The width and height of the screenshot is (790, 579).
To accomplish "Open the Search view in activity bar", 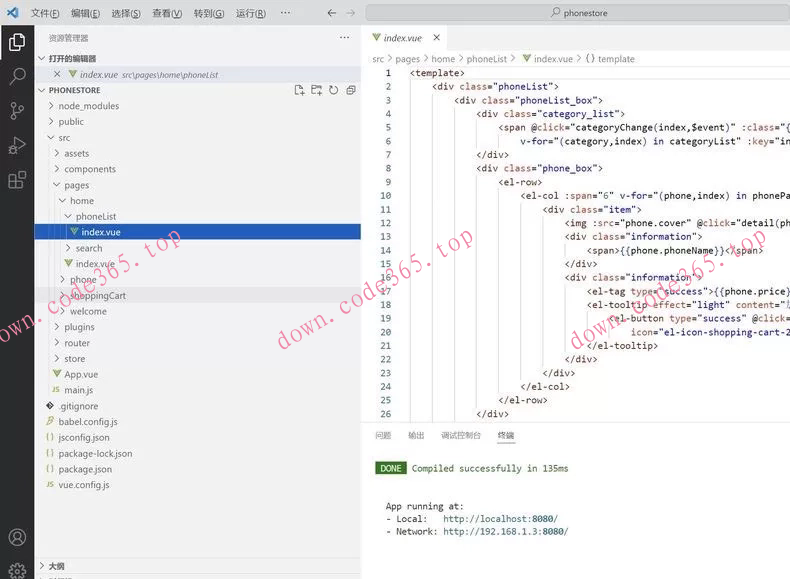I will 17,76.
